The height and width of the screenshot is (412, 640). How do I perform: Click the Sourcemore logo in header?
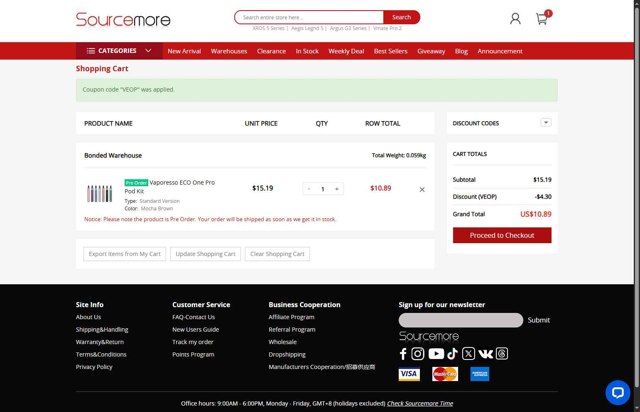click(x=123, y=19)
